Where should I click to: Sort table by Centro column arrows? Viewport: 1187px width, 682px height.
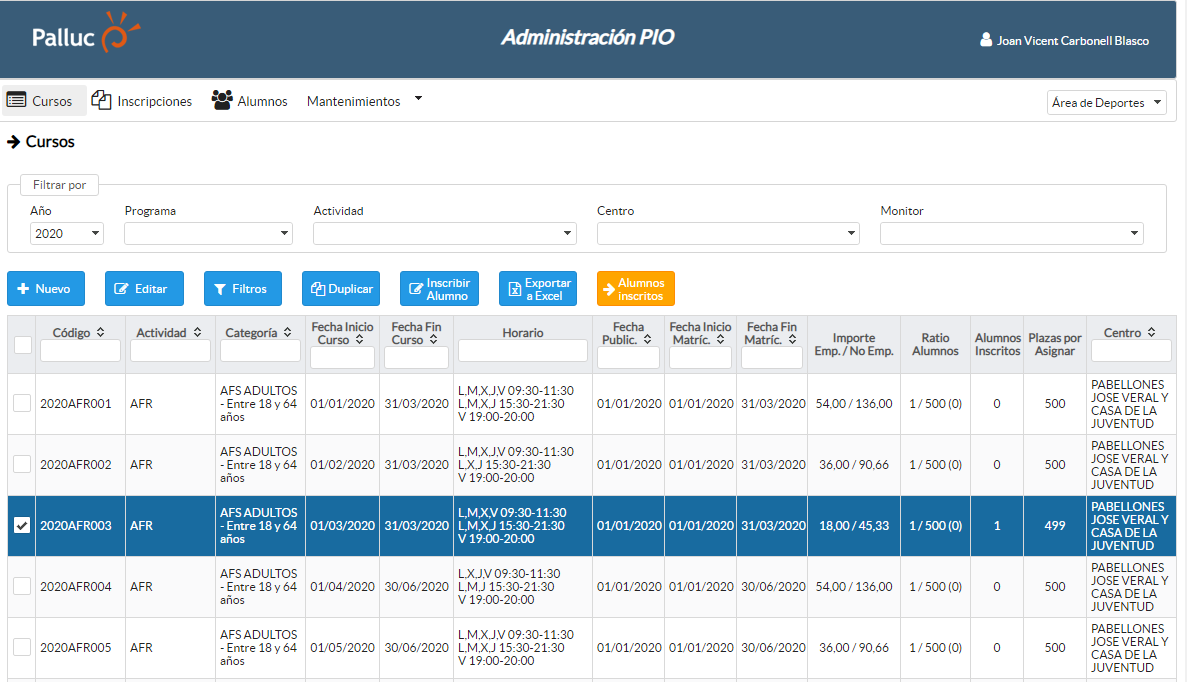pos(1151,333)
